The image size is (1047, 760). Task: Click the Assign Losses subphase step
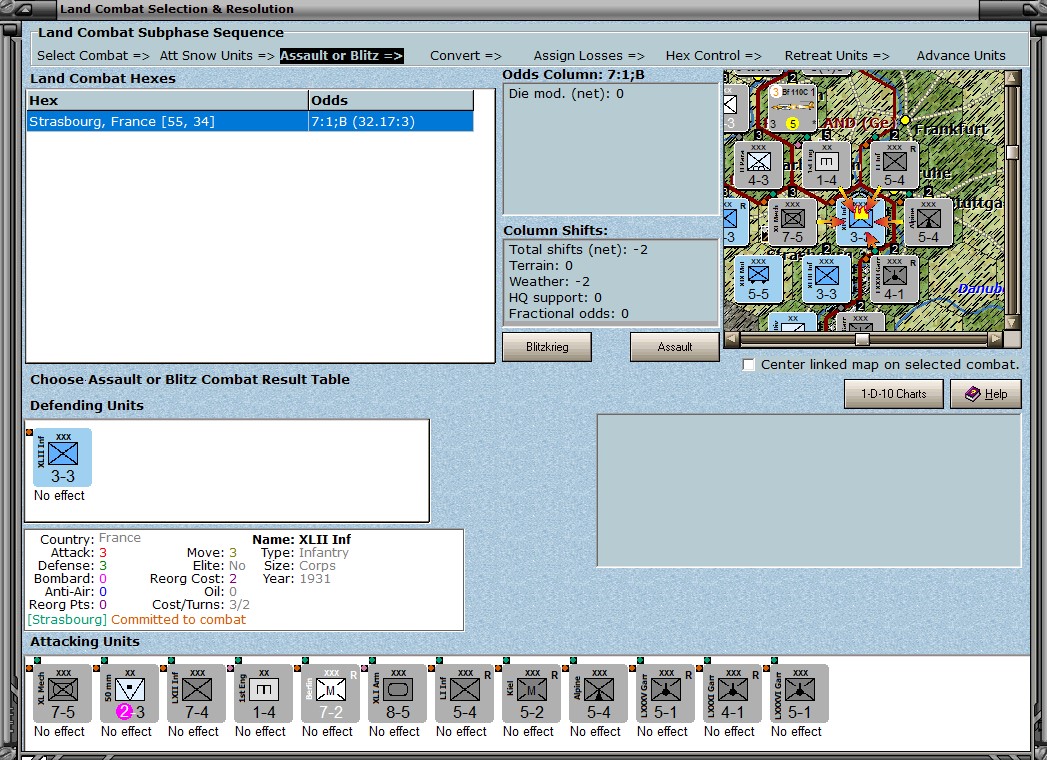pyautogui.click(x=589, y=55)
